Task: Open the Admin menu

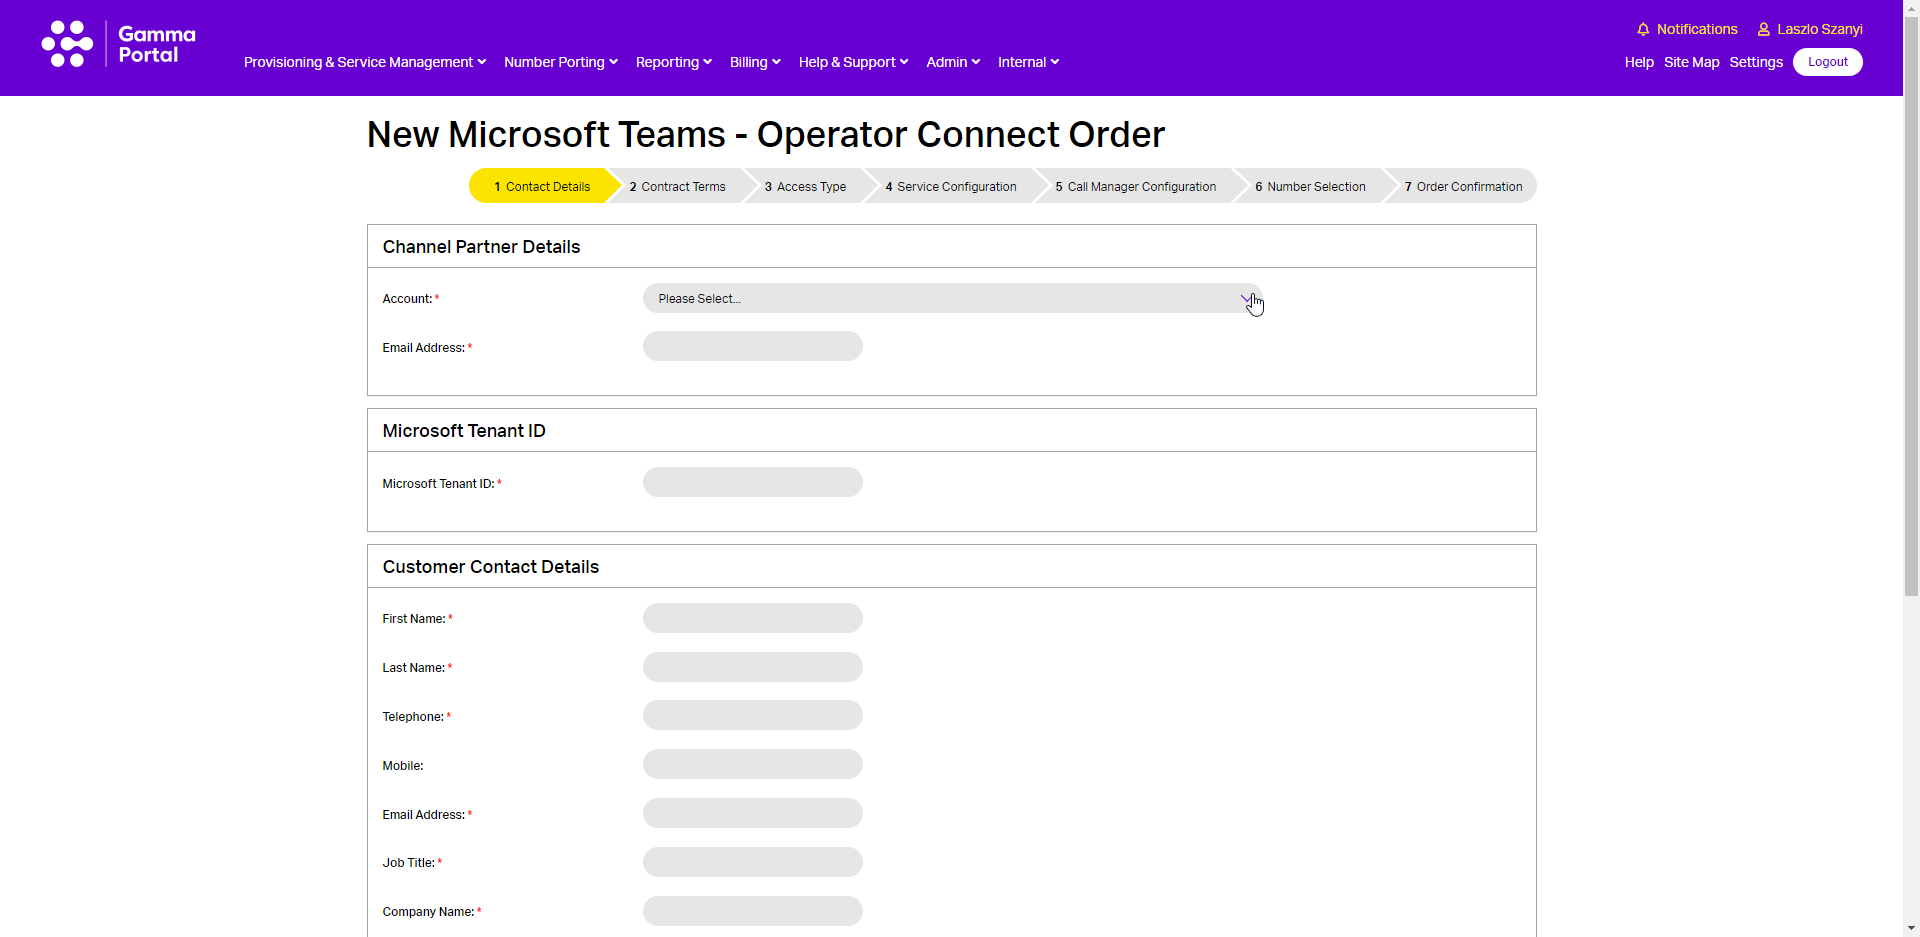Action: click(x=953, y=62)
